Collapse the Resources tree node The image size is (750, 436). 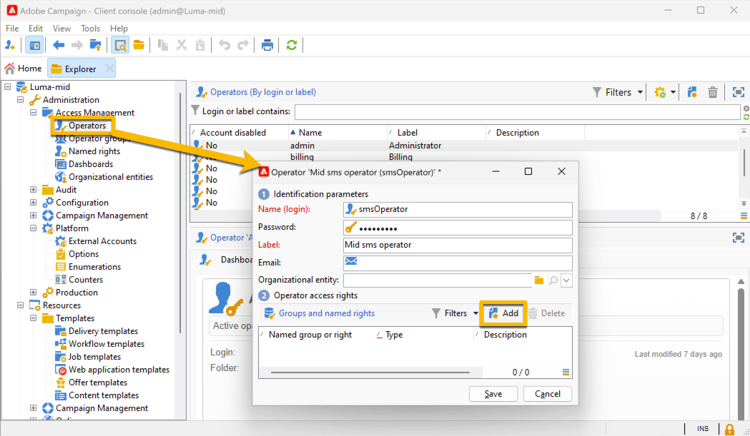click(21, 305)
